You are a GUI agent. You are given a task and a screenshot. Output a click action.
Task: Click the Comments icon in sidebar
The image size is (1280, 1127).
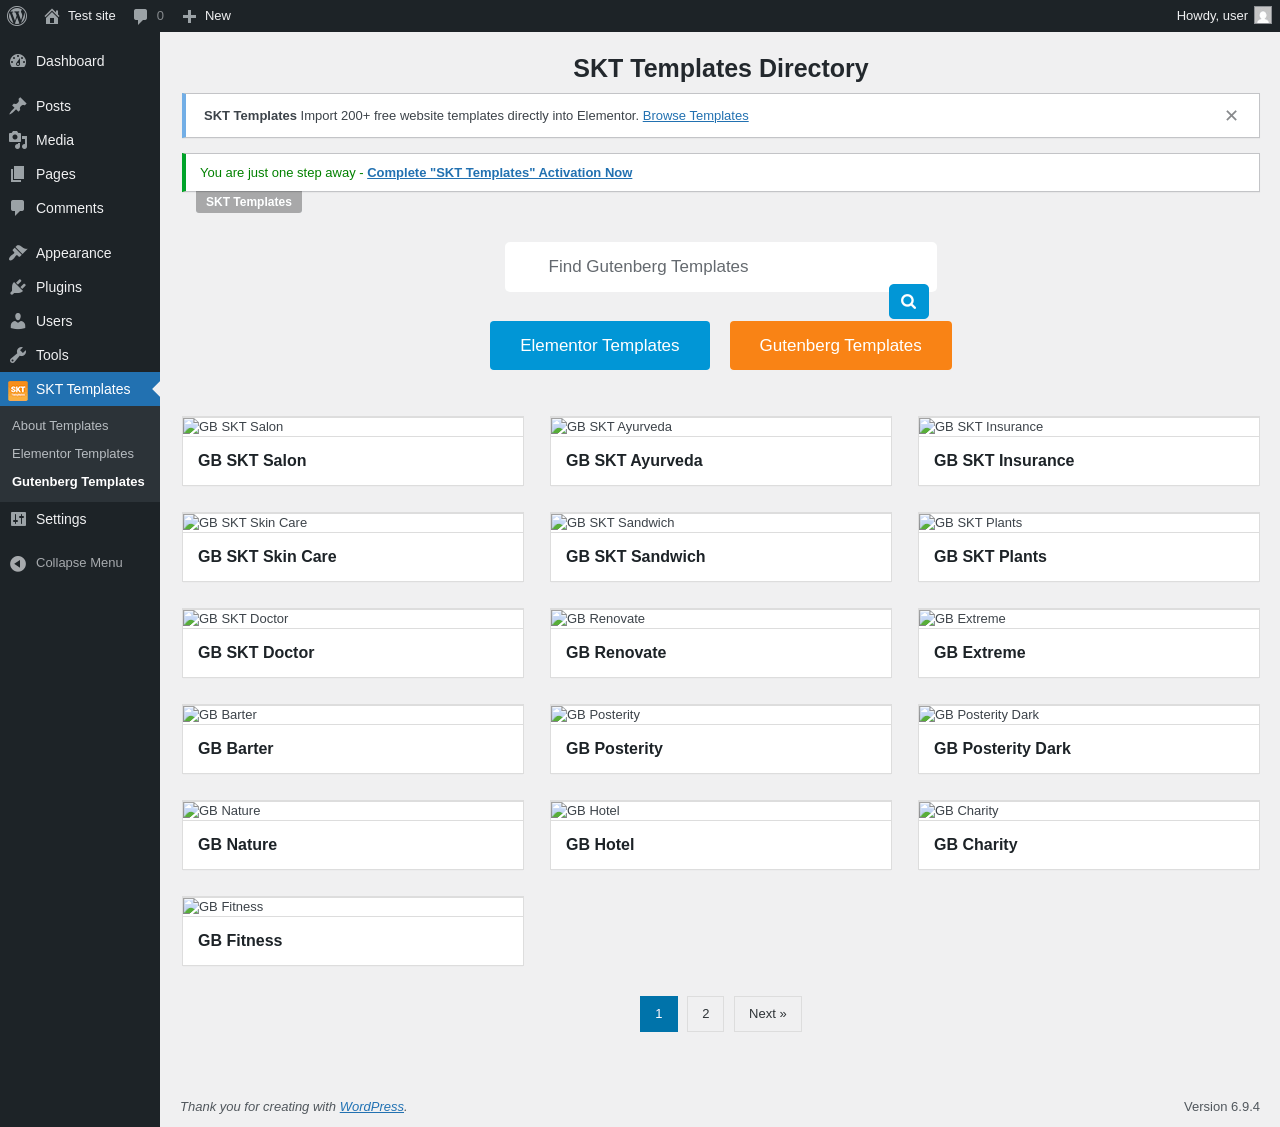point(18,208)
